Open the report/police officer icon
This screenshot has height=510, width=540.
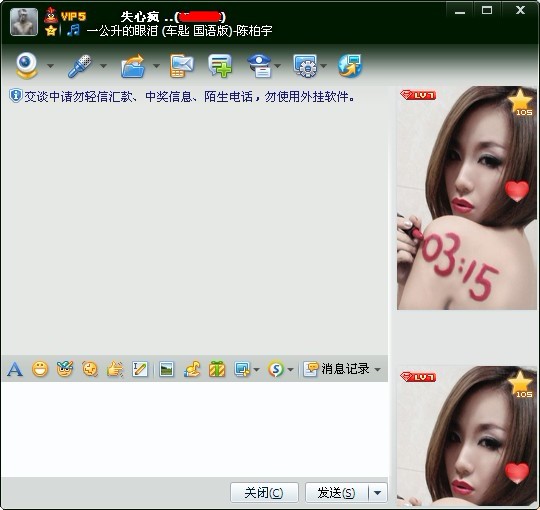click(x=260, y=65)
